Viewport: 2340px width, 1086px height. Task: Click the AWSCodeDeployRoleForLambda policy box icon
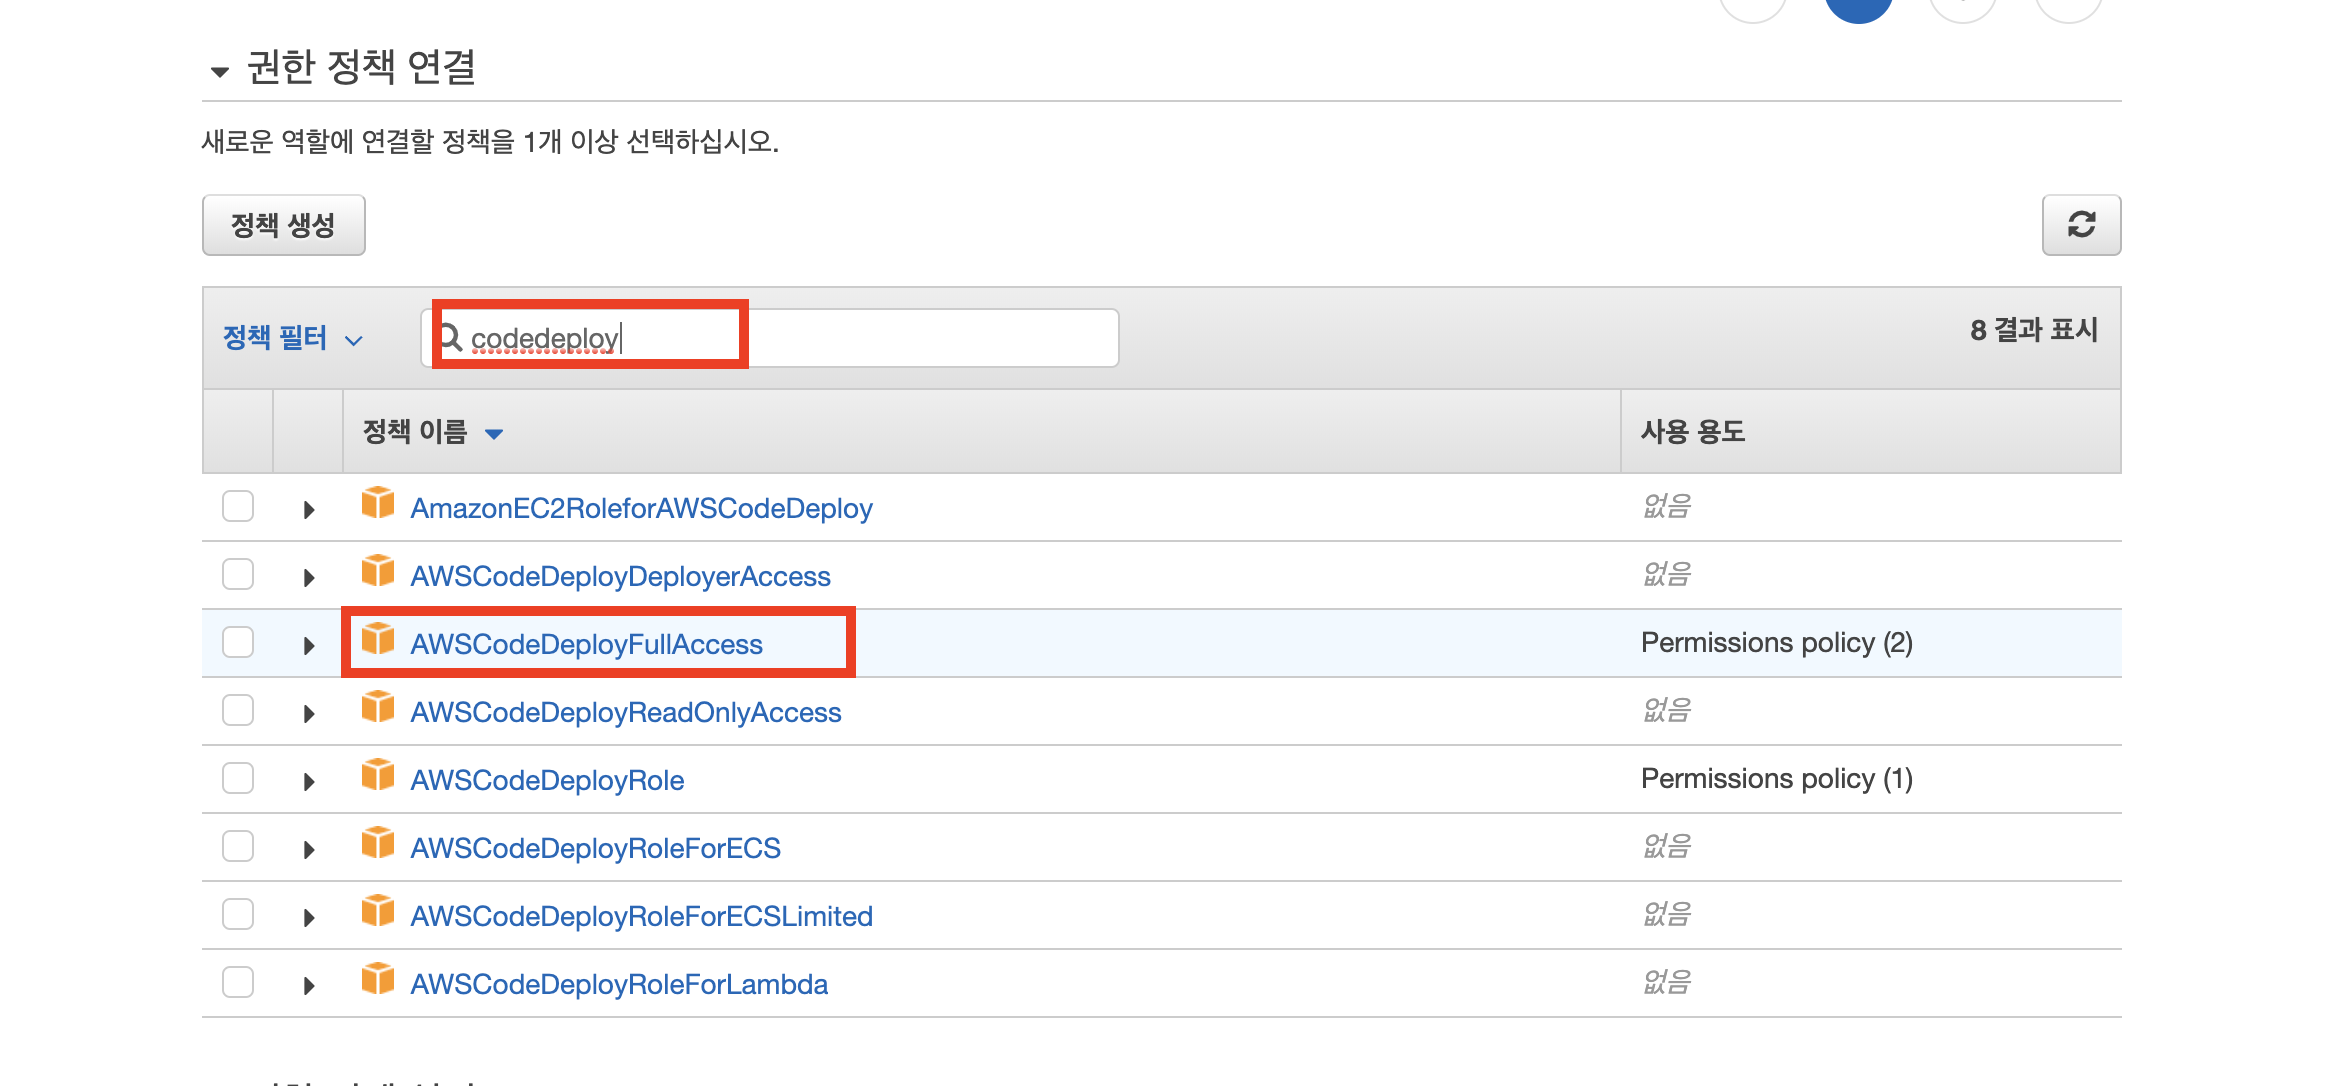(x=378, y=979)
